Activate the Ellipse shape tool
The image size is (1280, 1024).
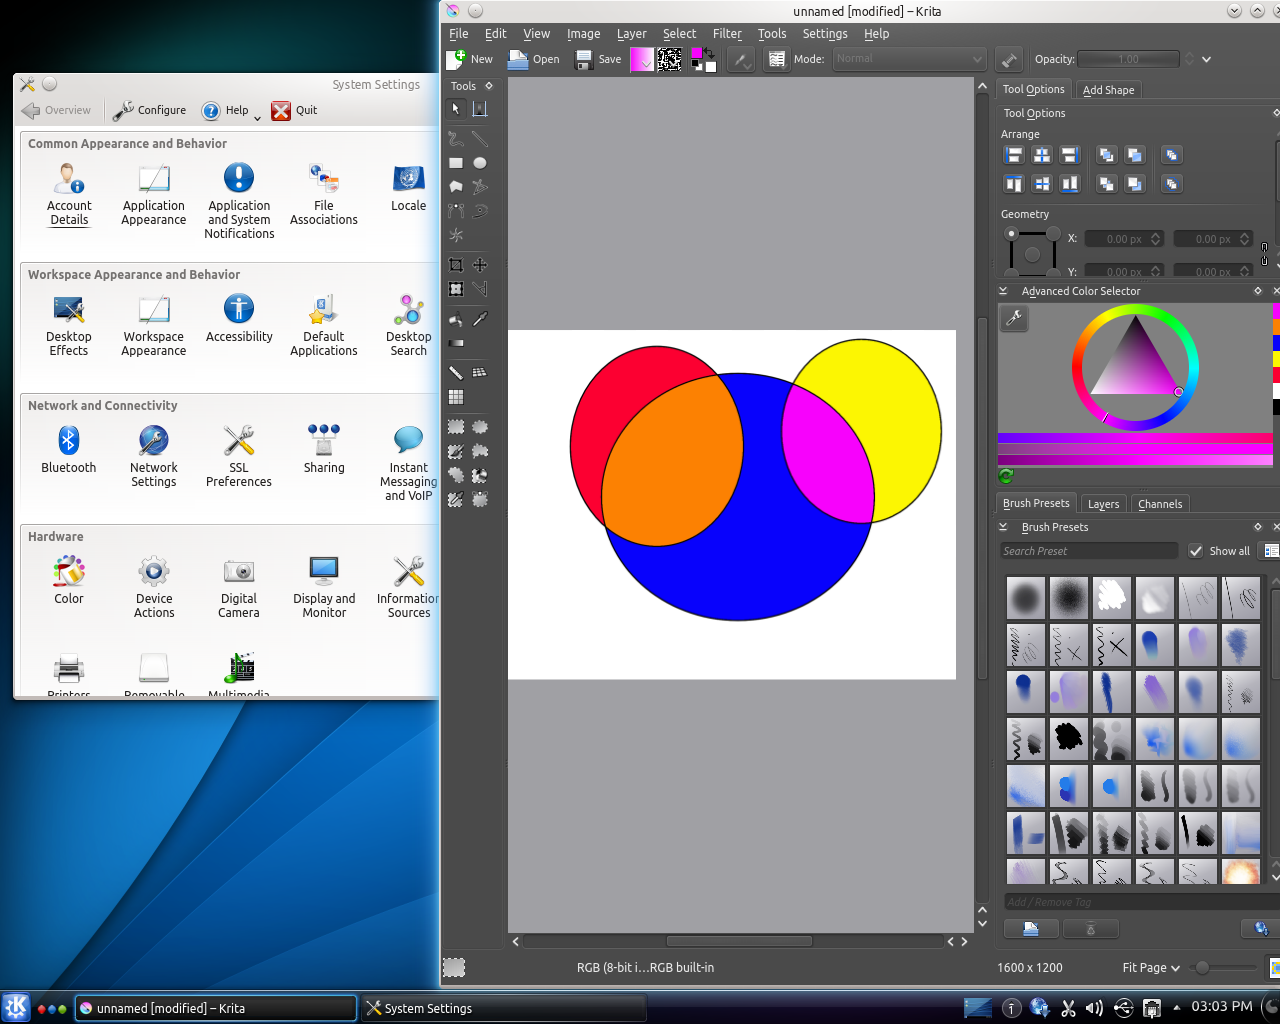[x=480, y=163]
